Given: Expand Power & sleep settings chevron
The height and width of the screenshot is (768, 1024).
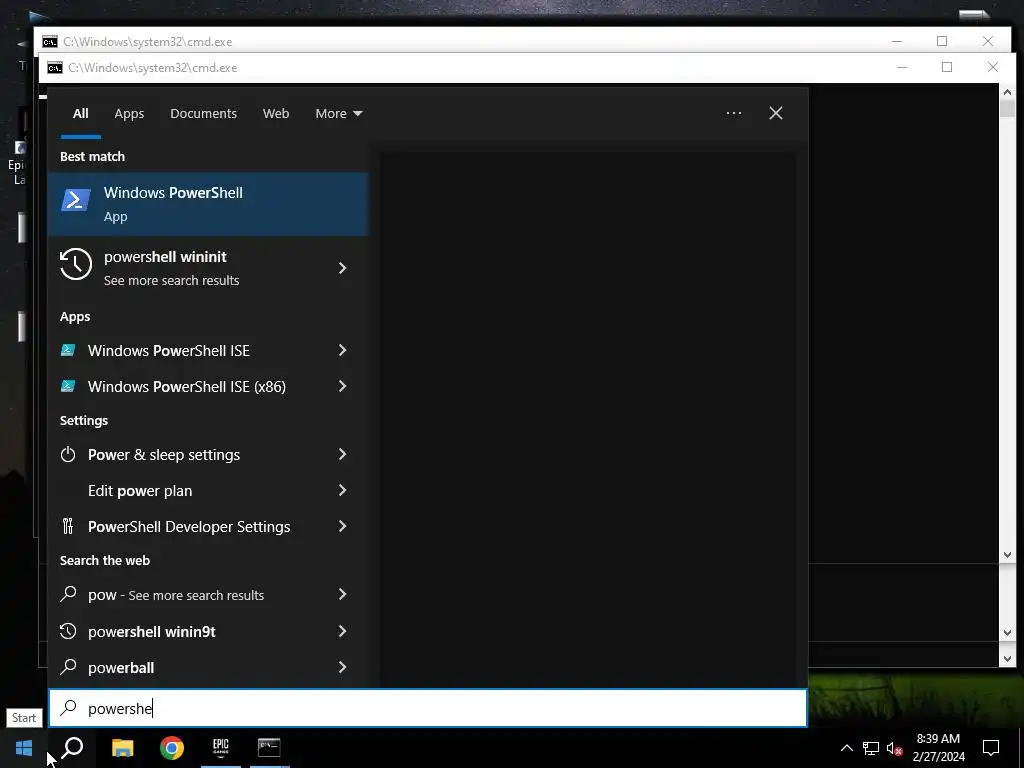Looking at the screenshot, I should click(x=342, y=454).
